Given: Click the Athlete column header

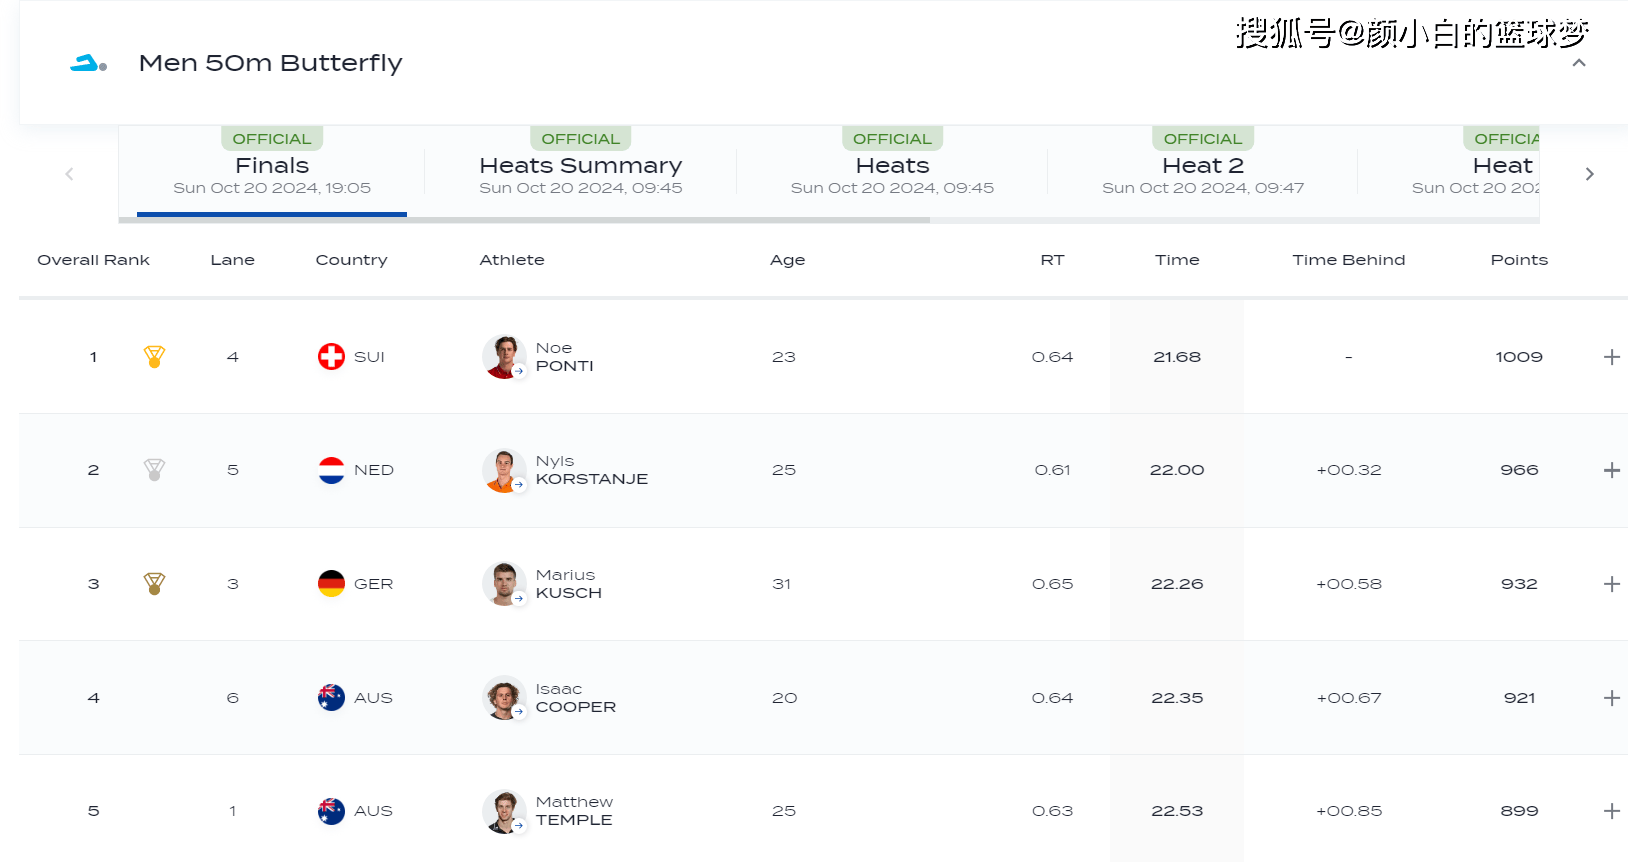Looking at the screenshot, I should tap(512, 260).
